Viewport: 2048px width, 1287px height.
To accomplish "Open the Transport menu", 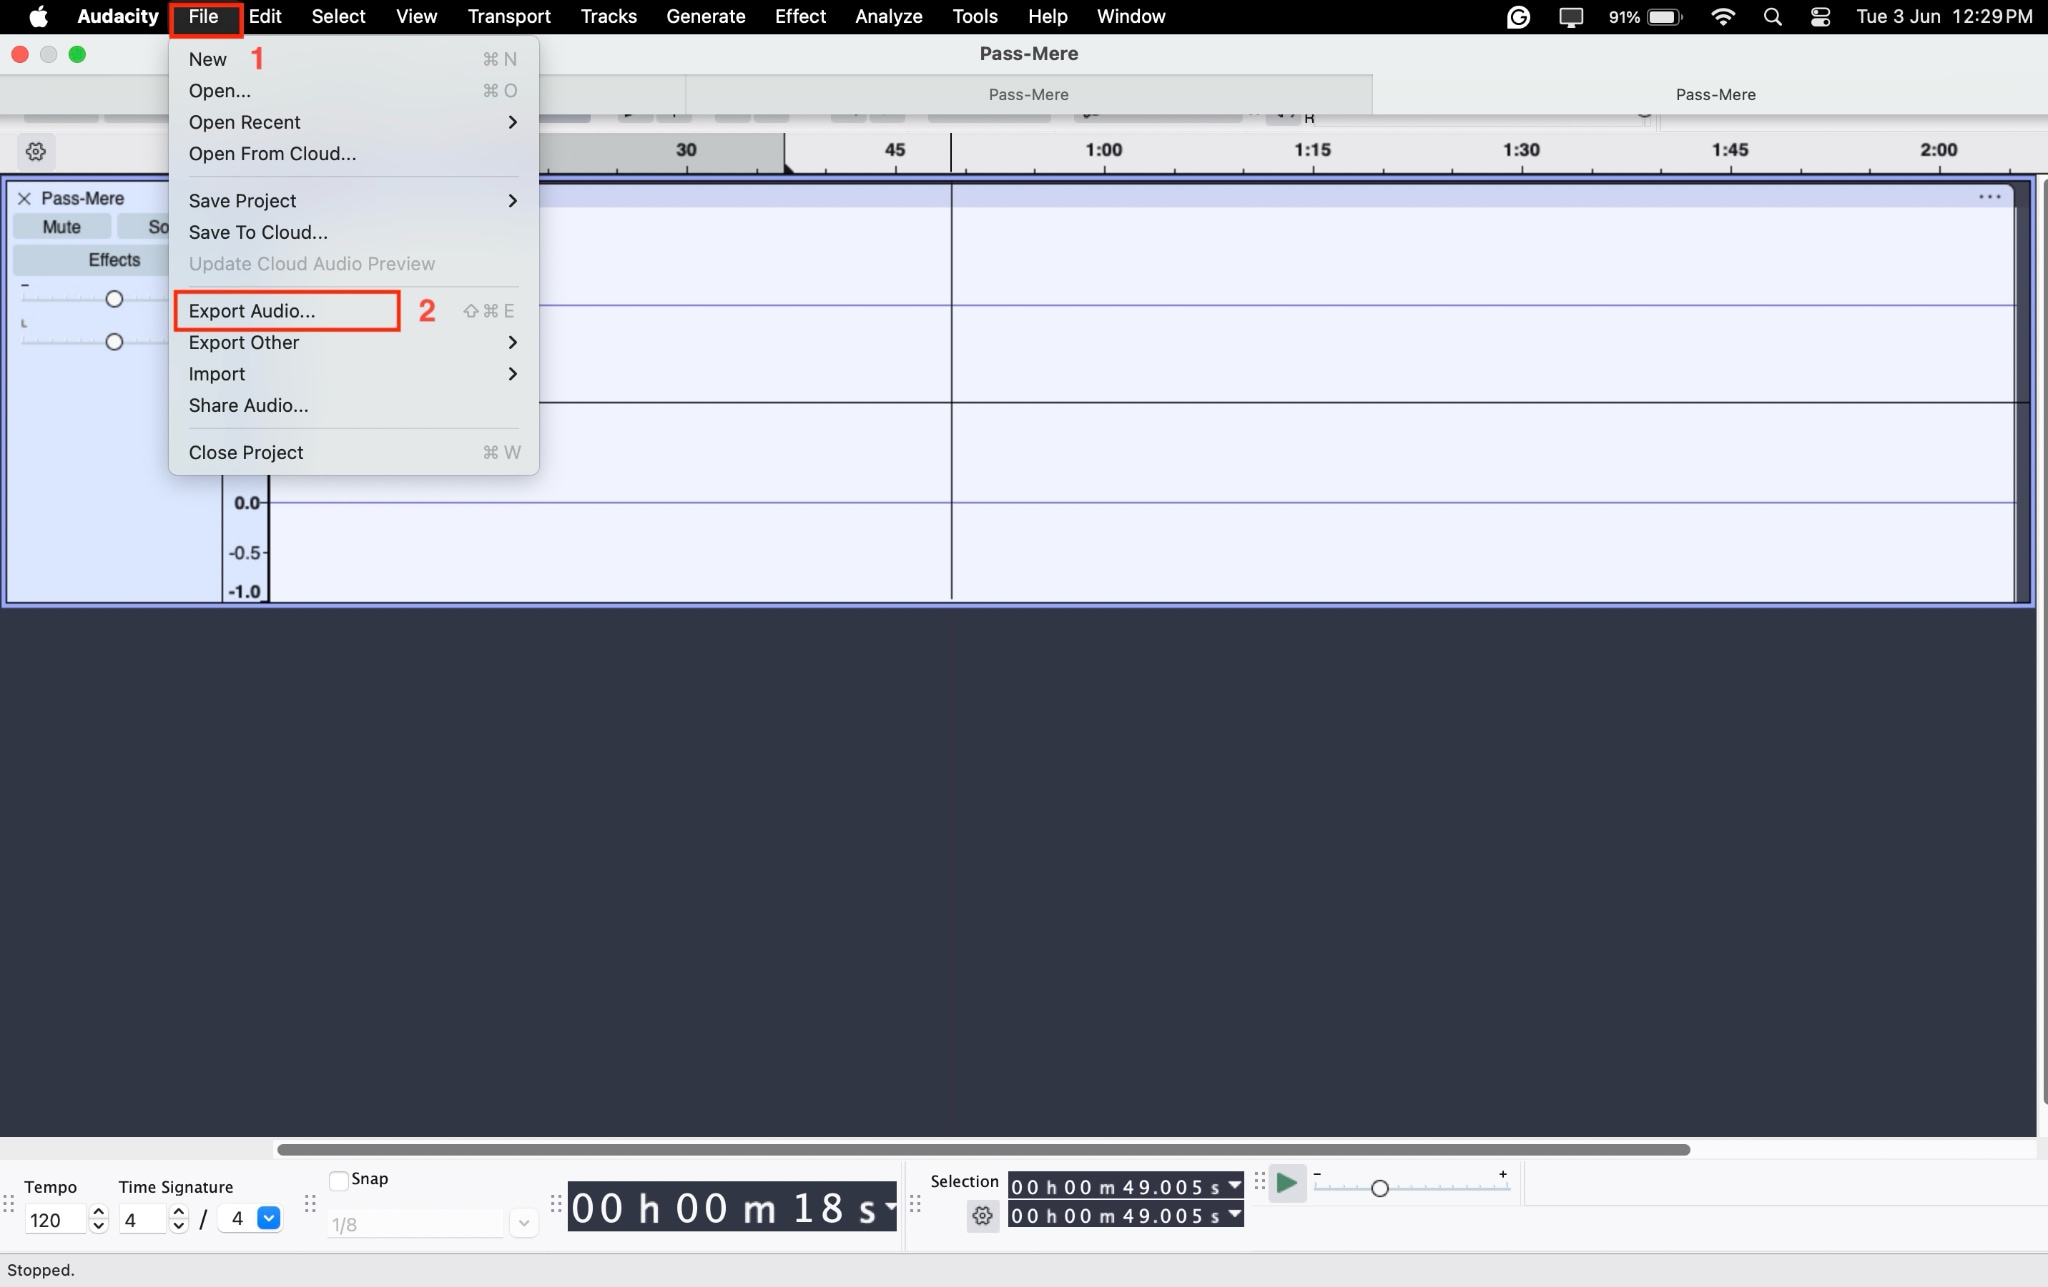I will (x=509, y=17).
